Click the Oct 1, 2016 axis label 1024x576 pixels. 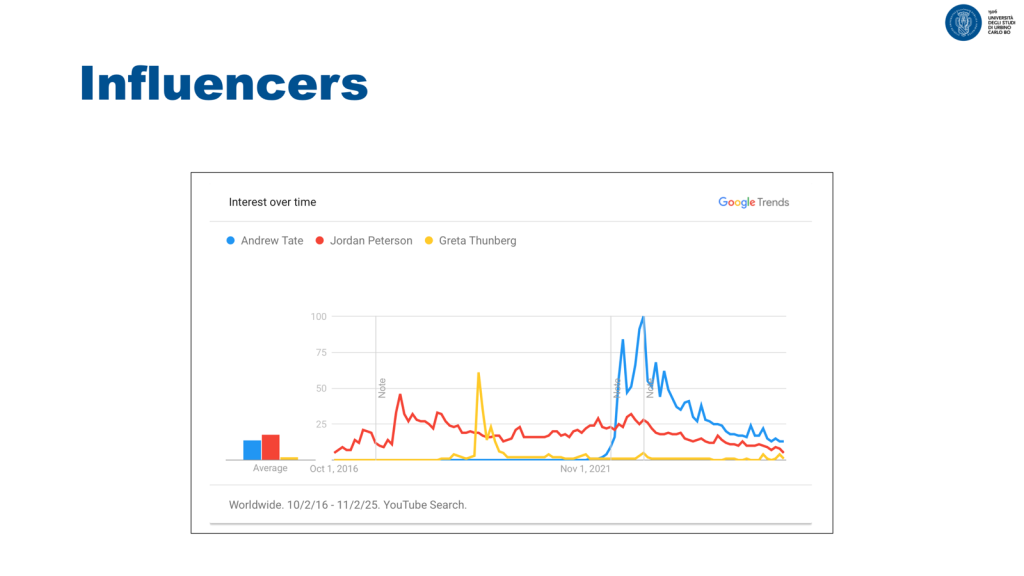click(334, 469)
